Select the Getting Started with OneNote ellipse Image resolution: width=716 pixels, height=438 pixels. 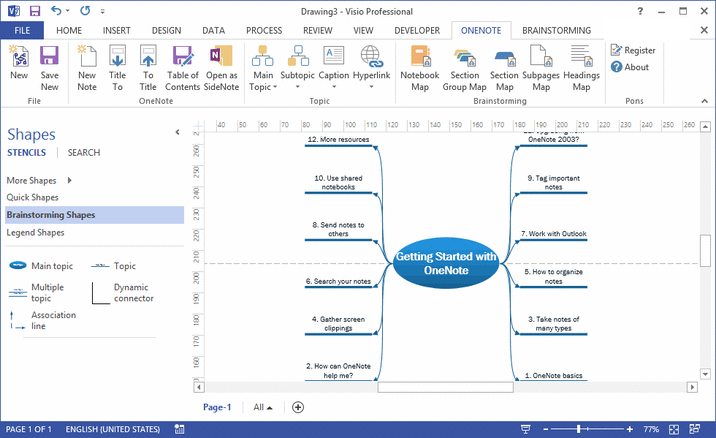tap(446, 263)
